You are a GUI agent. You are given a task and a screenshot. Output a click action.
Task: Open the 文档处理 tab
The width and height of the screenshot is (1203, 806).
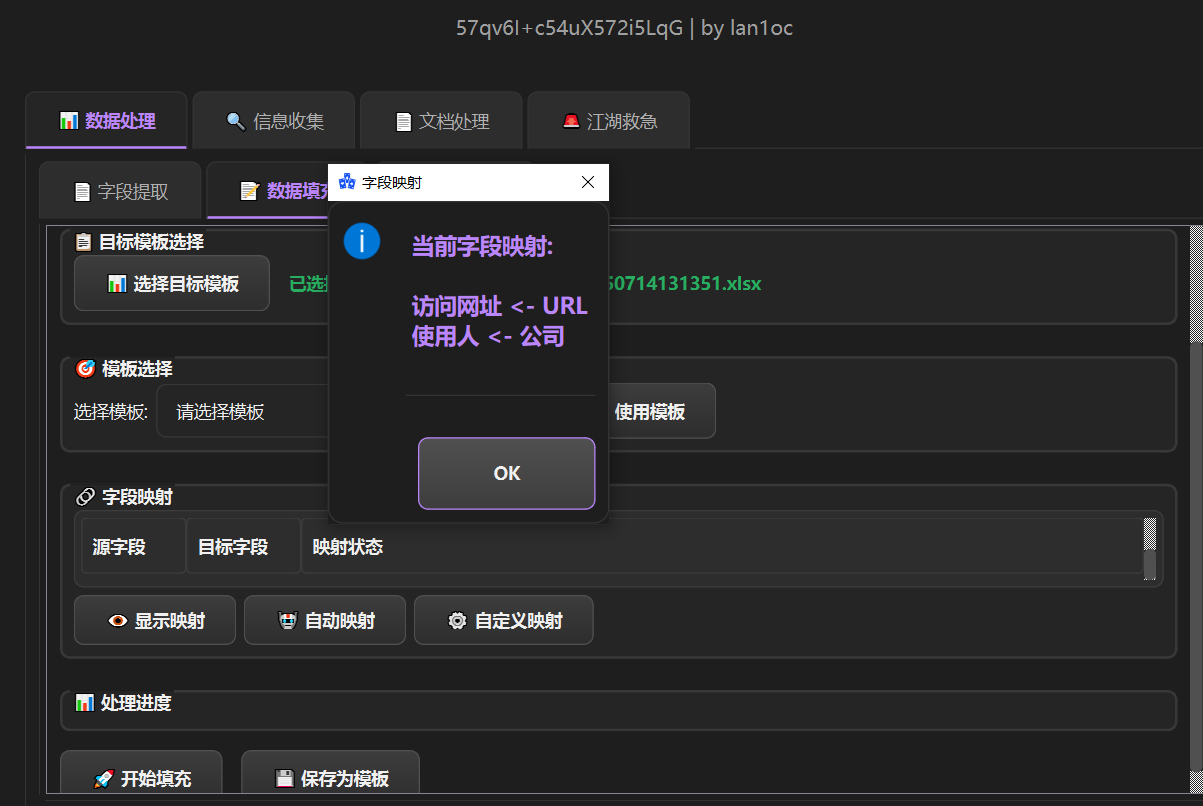pyautogui.click(x=441, y=121)
